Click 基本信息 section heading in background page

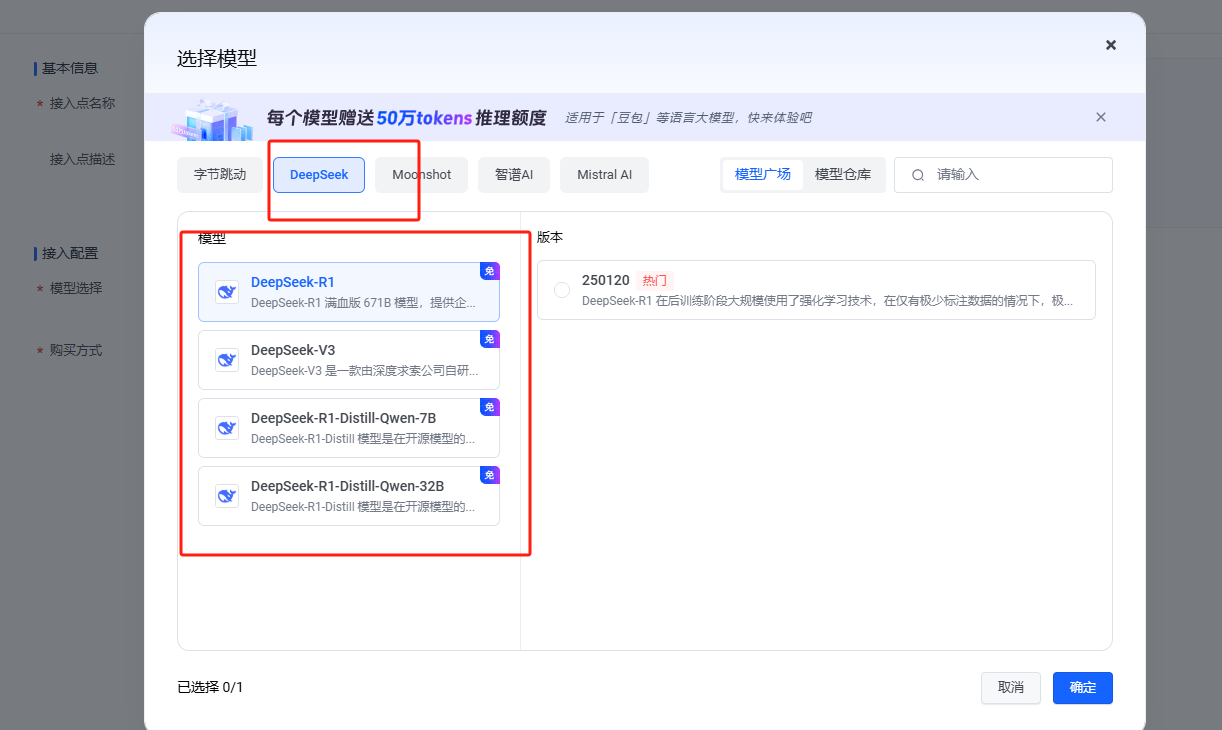pyautogui.click(x=70, y=68)
